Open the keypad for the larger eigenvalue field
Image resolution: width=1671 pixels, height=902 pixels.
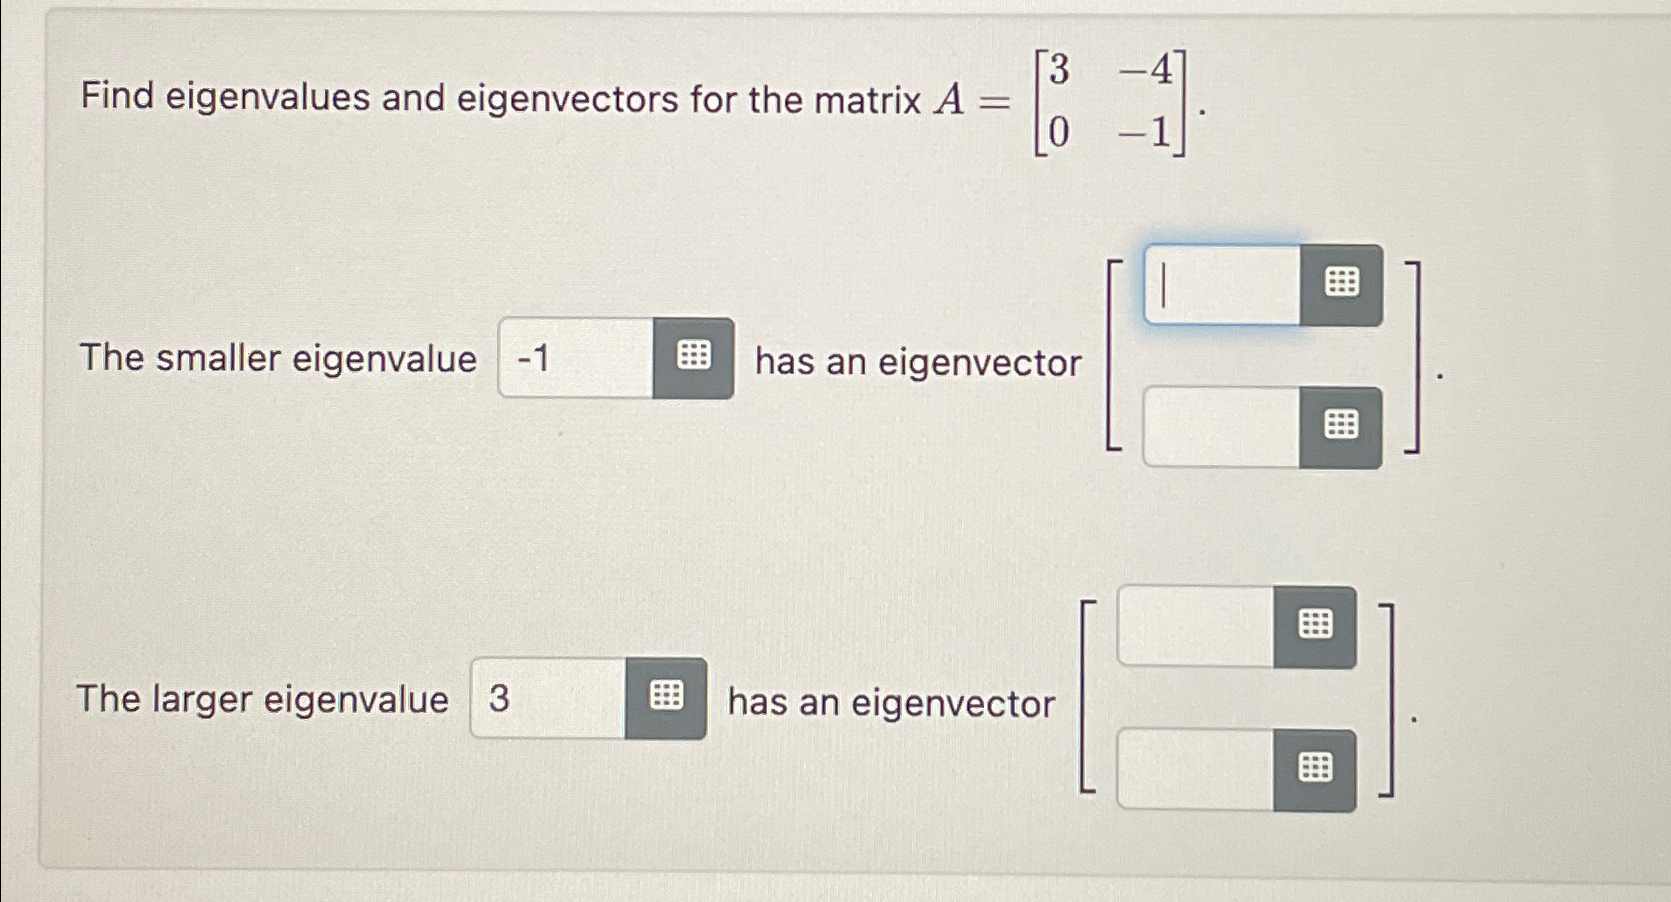click(x=668, y=696)
